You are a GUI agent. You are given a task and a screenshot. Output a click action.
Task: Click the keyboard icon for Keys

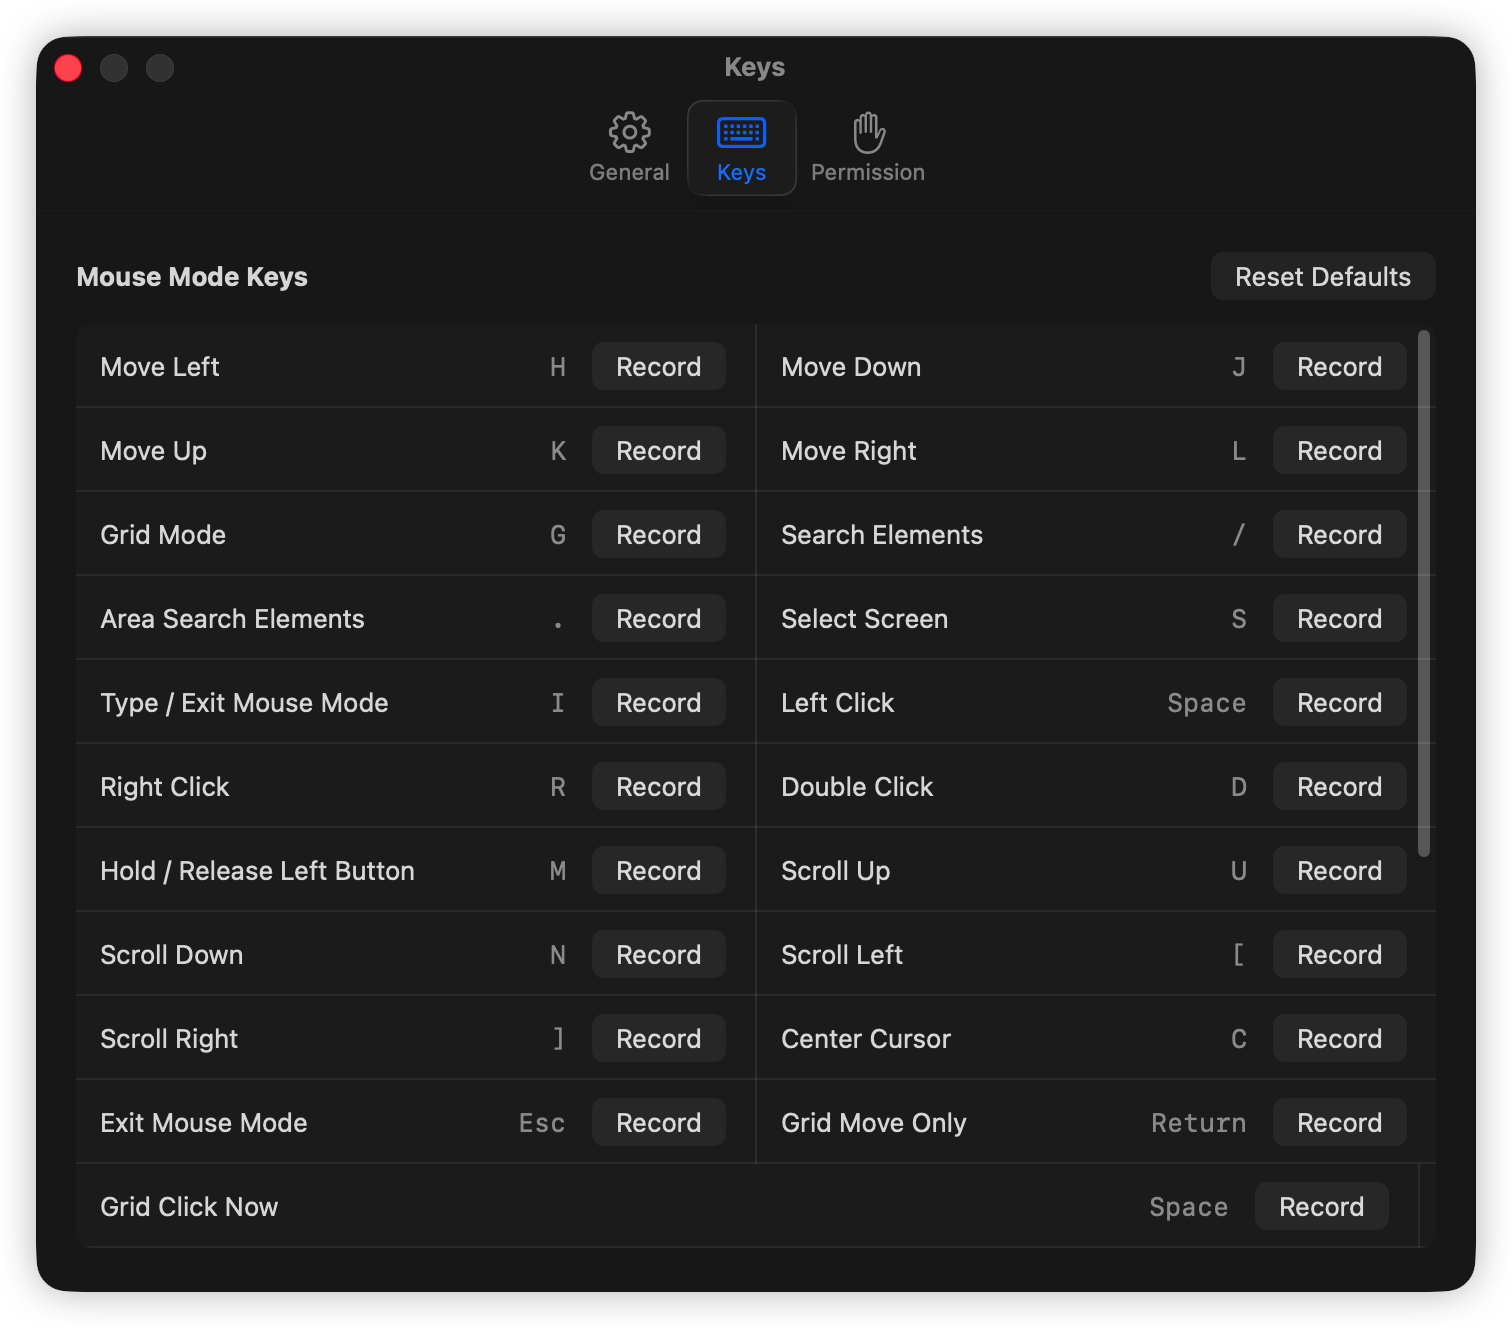coord(741,132)
